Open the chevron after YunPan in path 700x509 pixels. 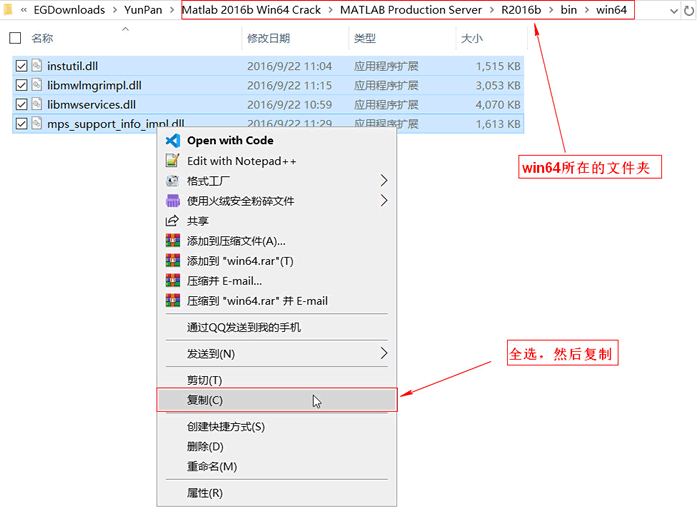(172, 10)
